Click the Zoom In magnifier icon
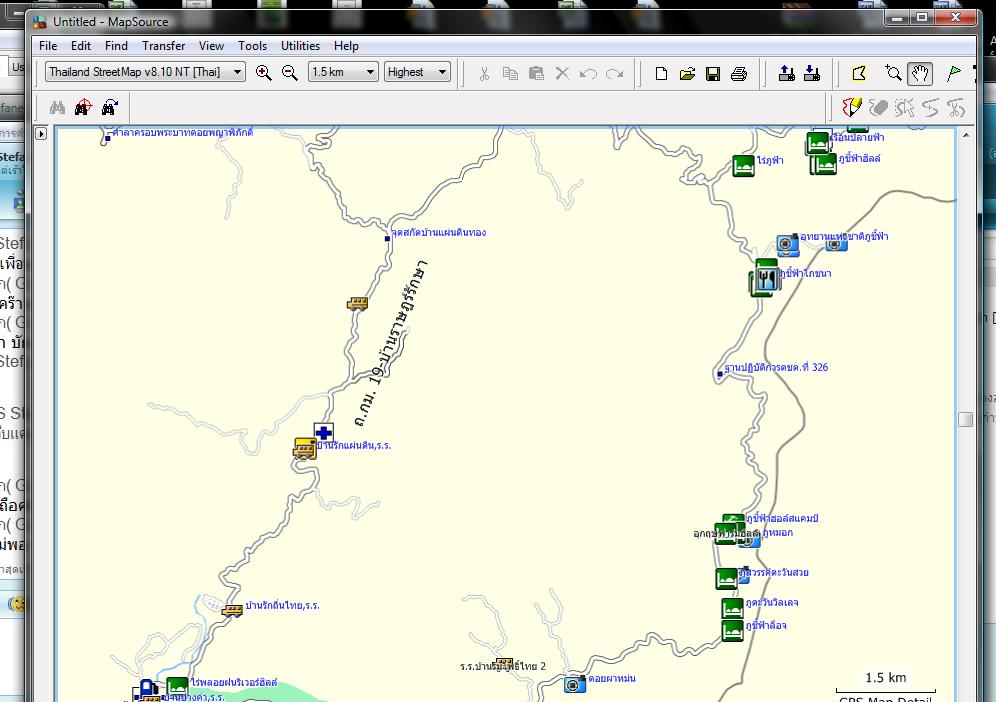Viewport: 996px width, 702px height. tap(264, 72)
